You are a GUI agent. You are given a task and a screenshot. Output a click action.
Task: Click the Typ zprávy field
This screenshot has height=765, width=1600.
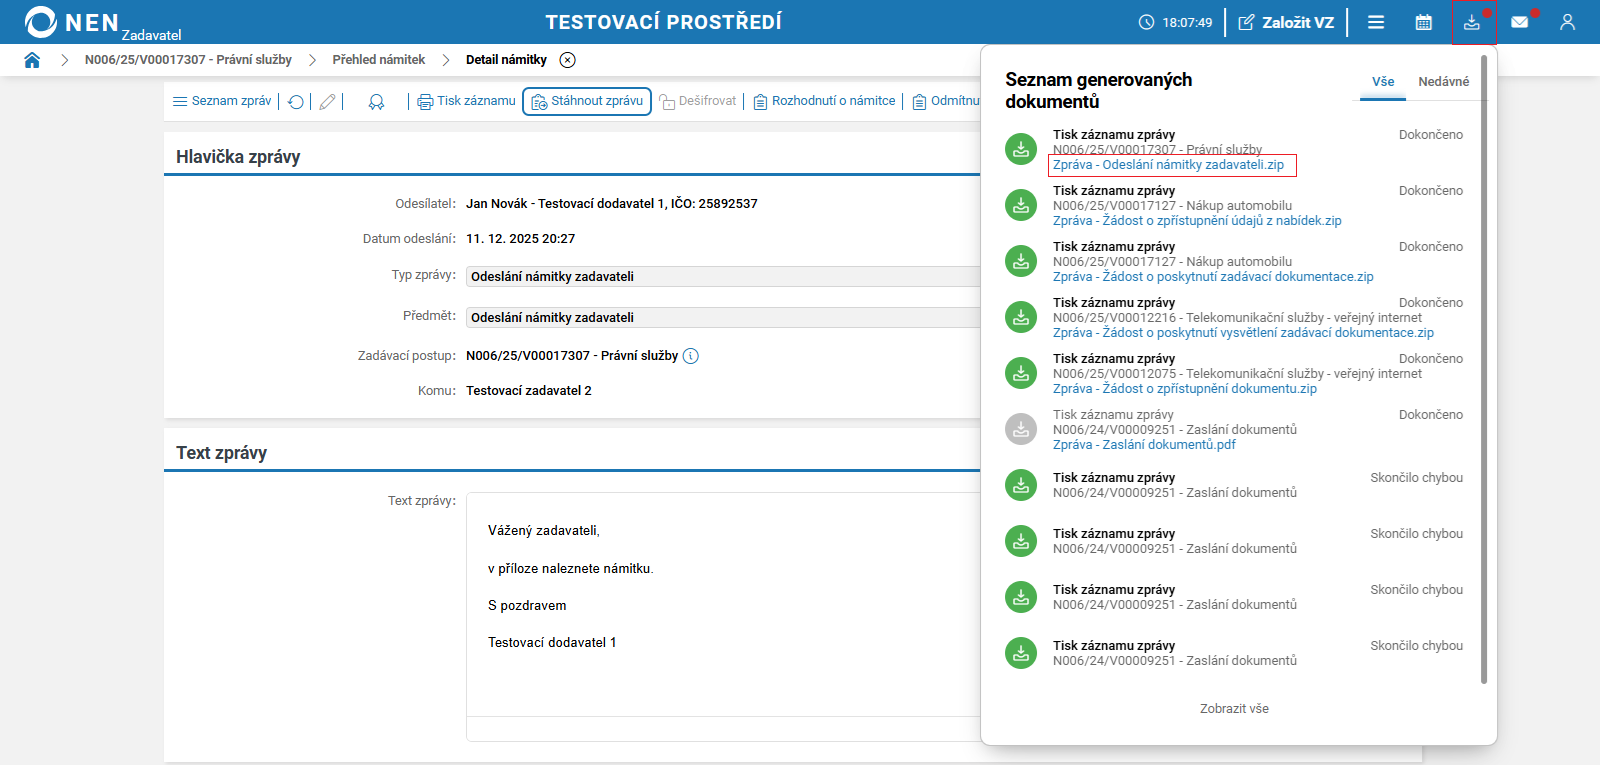[x=722, y=277]
